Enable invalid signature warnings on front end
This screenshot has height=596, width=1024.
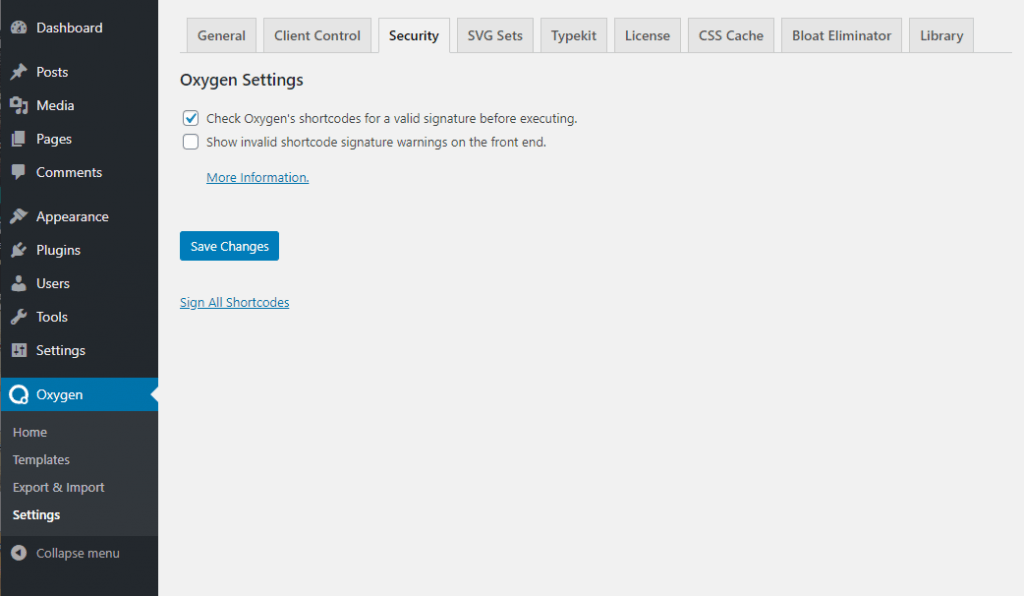point(191,142)
